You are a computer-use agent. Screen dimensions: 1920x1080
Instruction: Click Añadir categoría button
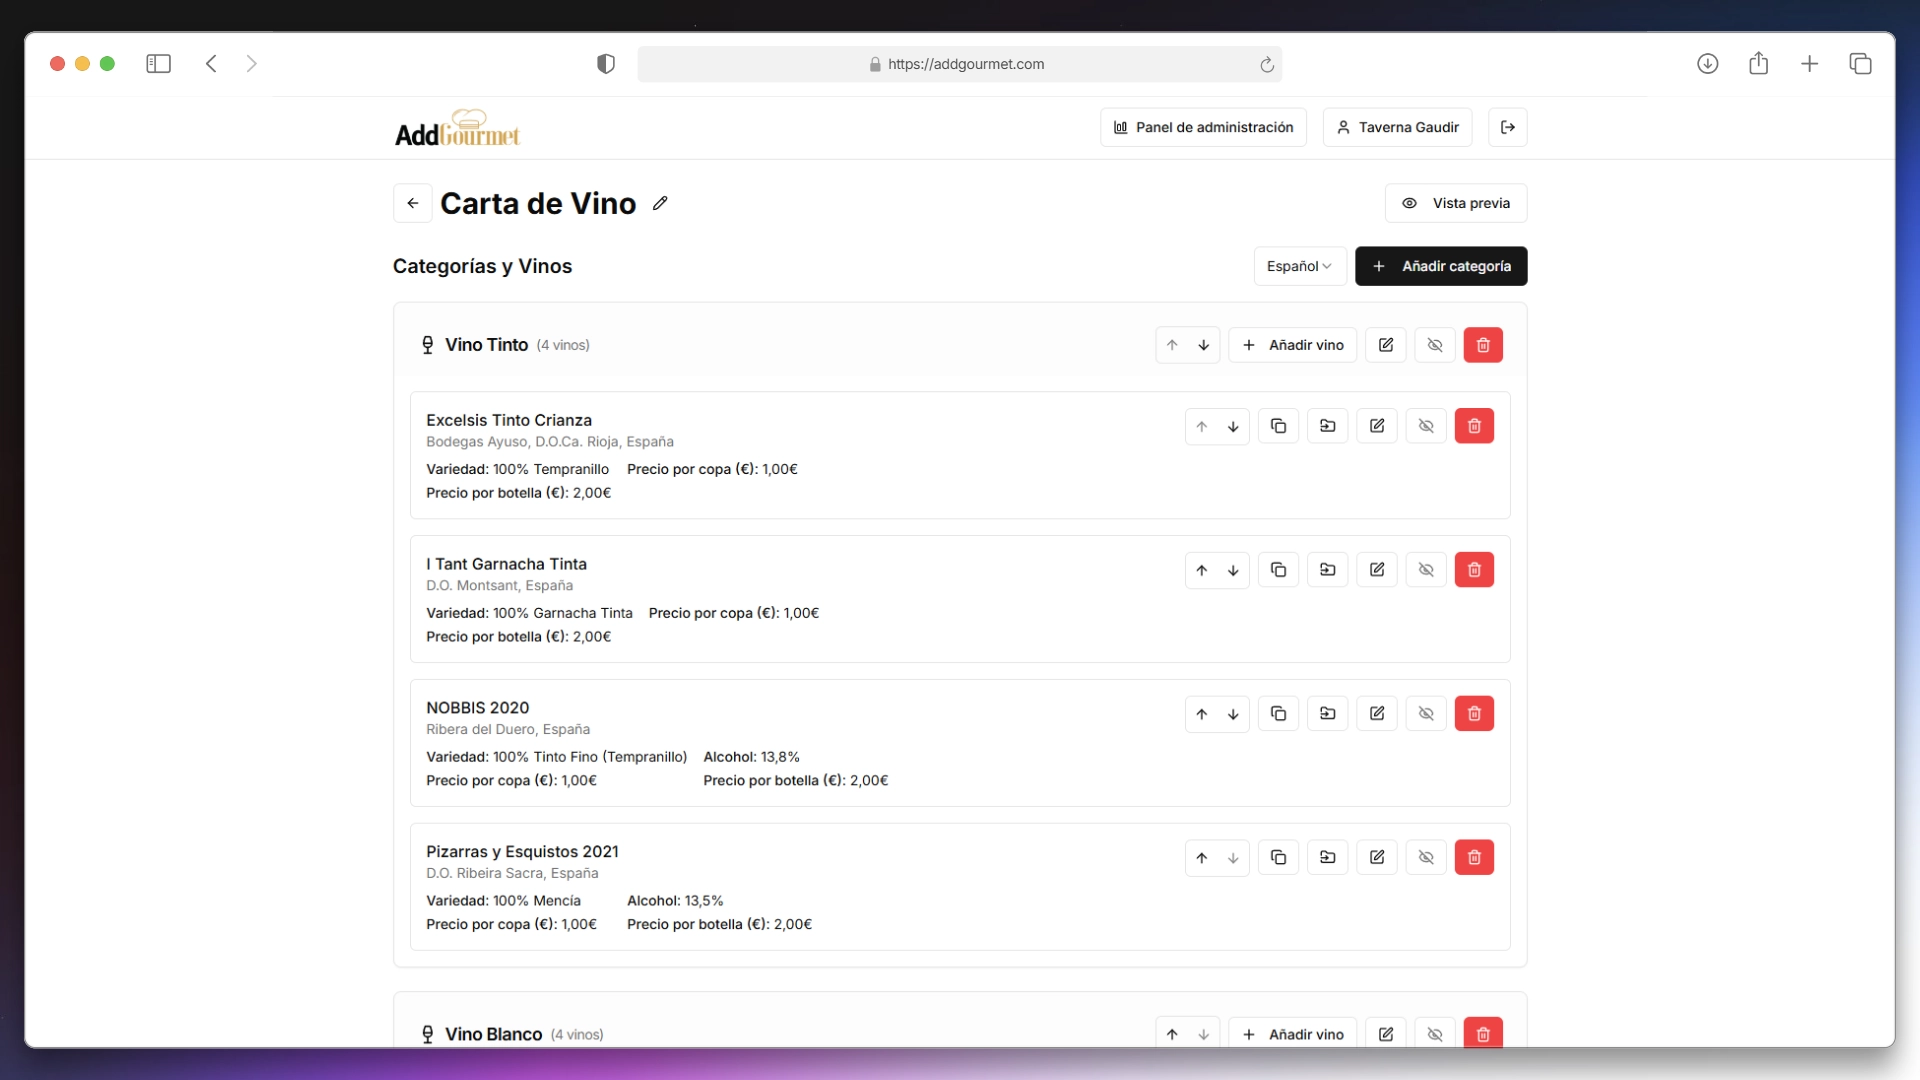tap(1441, 266)
